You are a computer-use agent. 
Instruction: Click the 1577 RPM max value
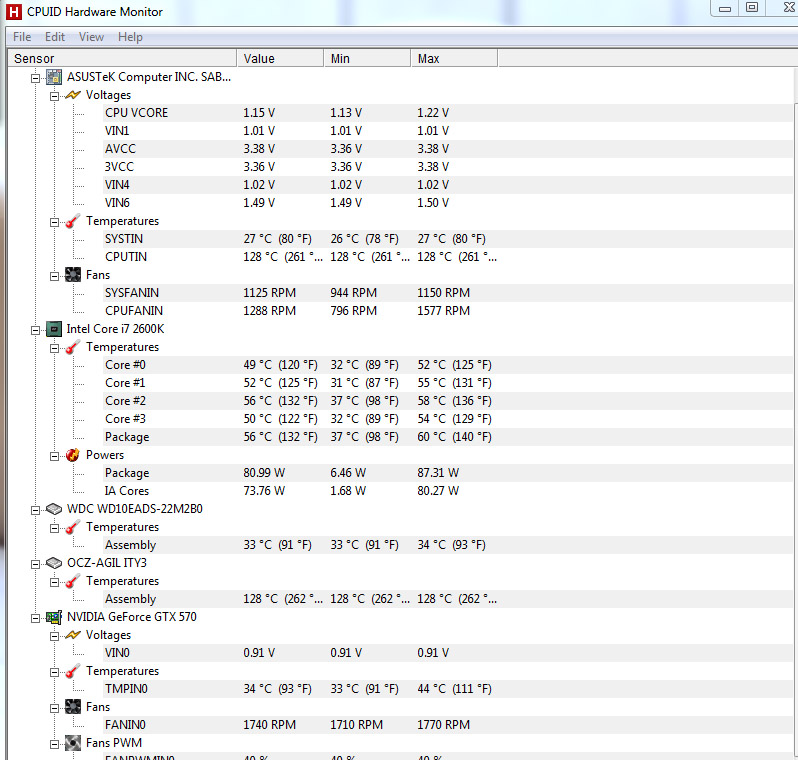443,311
